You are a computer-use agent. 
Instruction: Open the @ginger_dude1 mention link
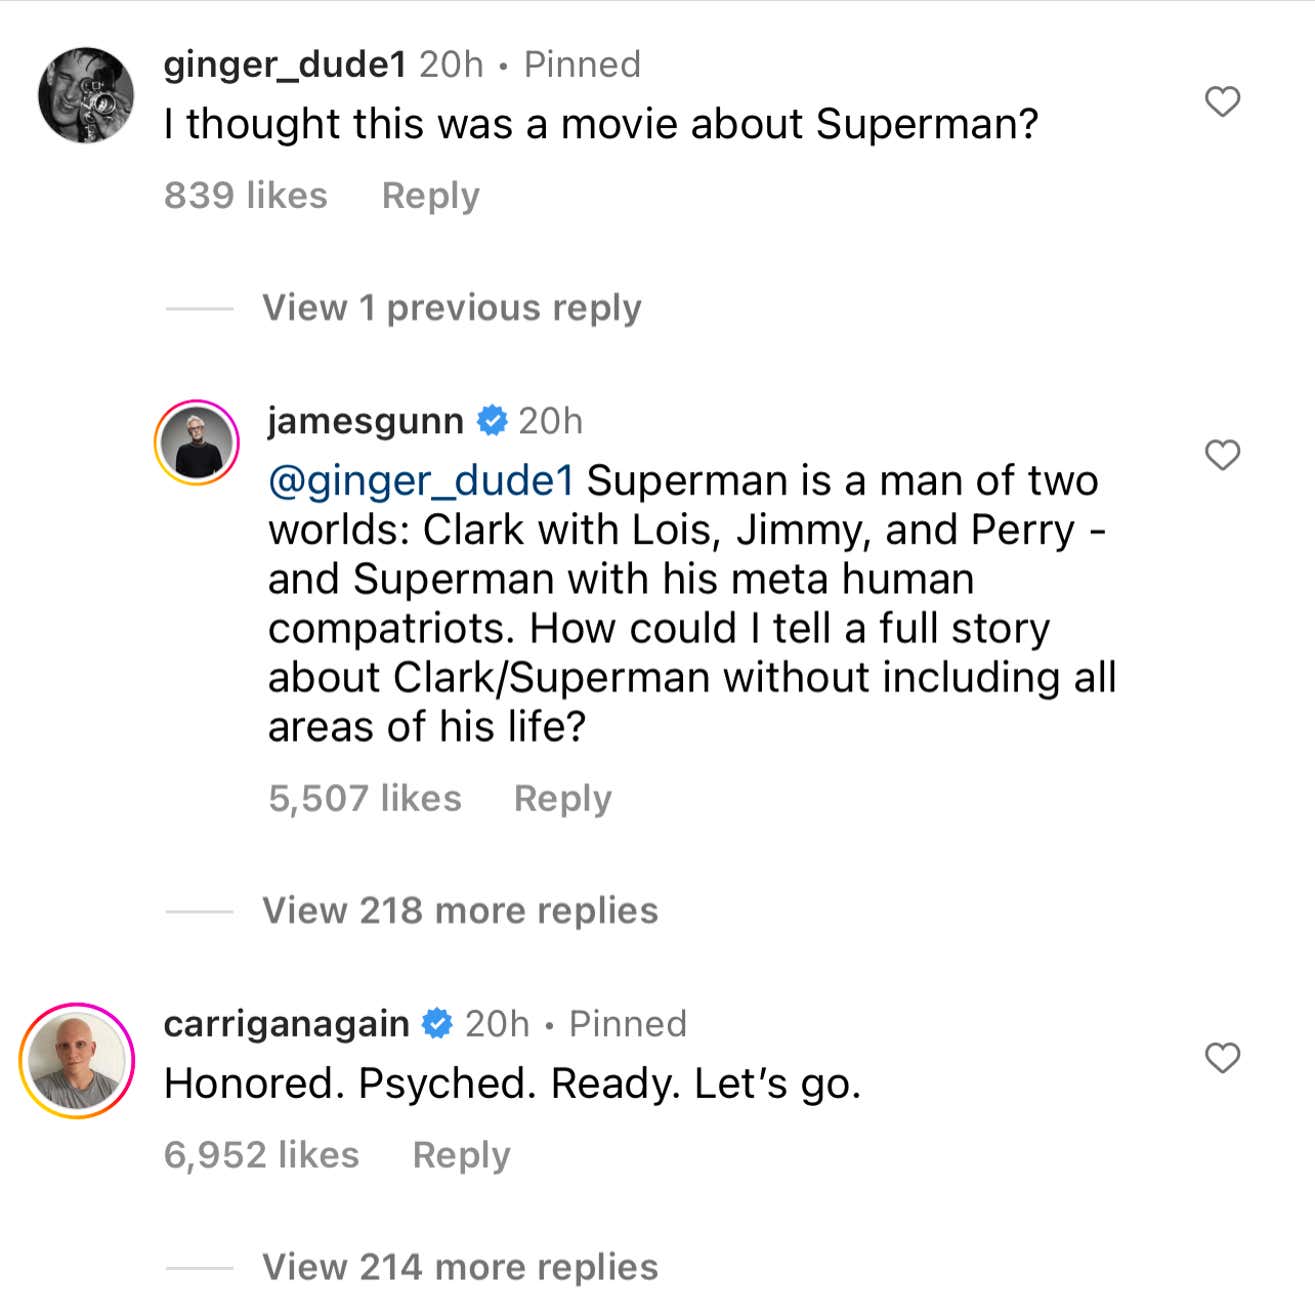[x=420, y=481]
